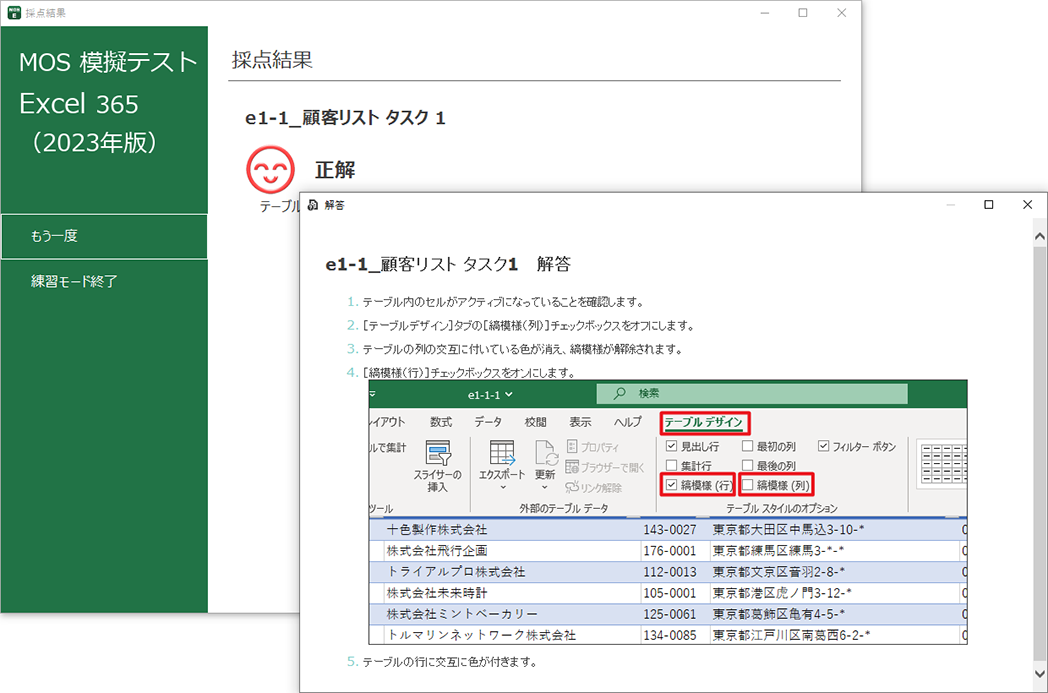Toggle the 縞模様 (行) checkbox
Screen dimensions: 1048x693
click(672, 485)
